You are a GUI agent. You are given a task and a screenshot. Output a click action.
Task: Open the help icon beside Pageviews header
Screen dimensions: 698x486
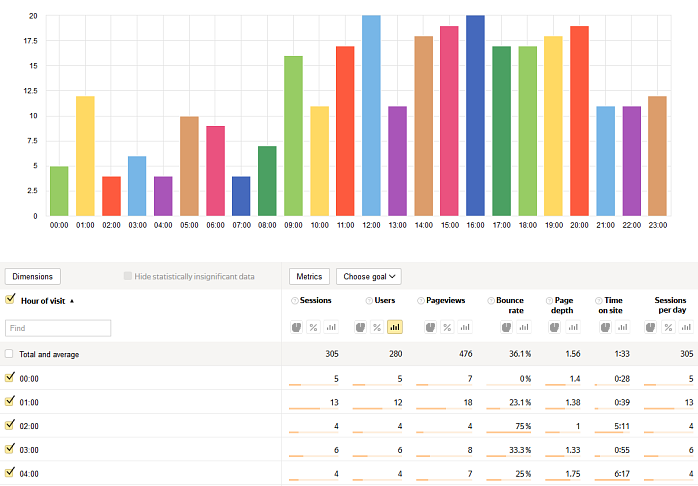421,300
